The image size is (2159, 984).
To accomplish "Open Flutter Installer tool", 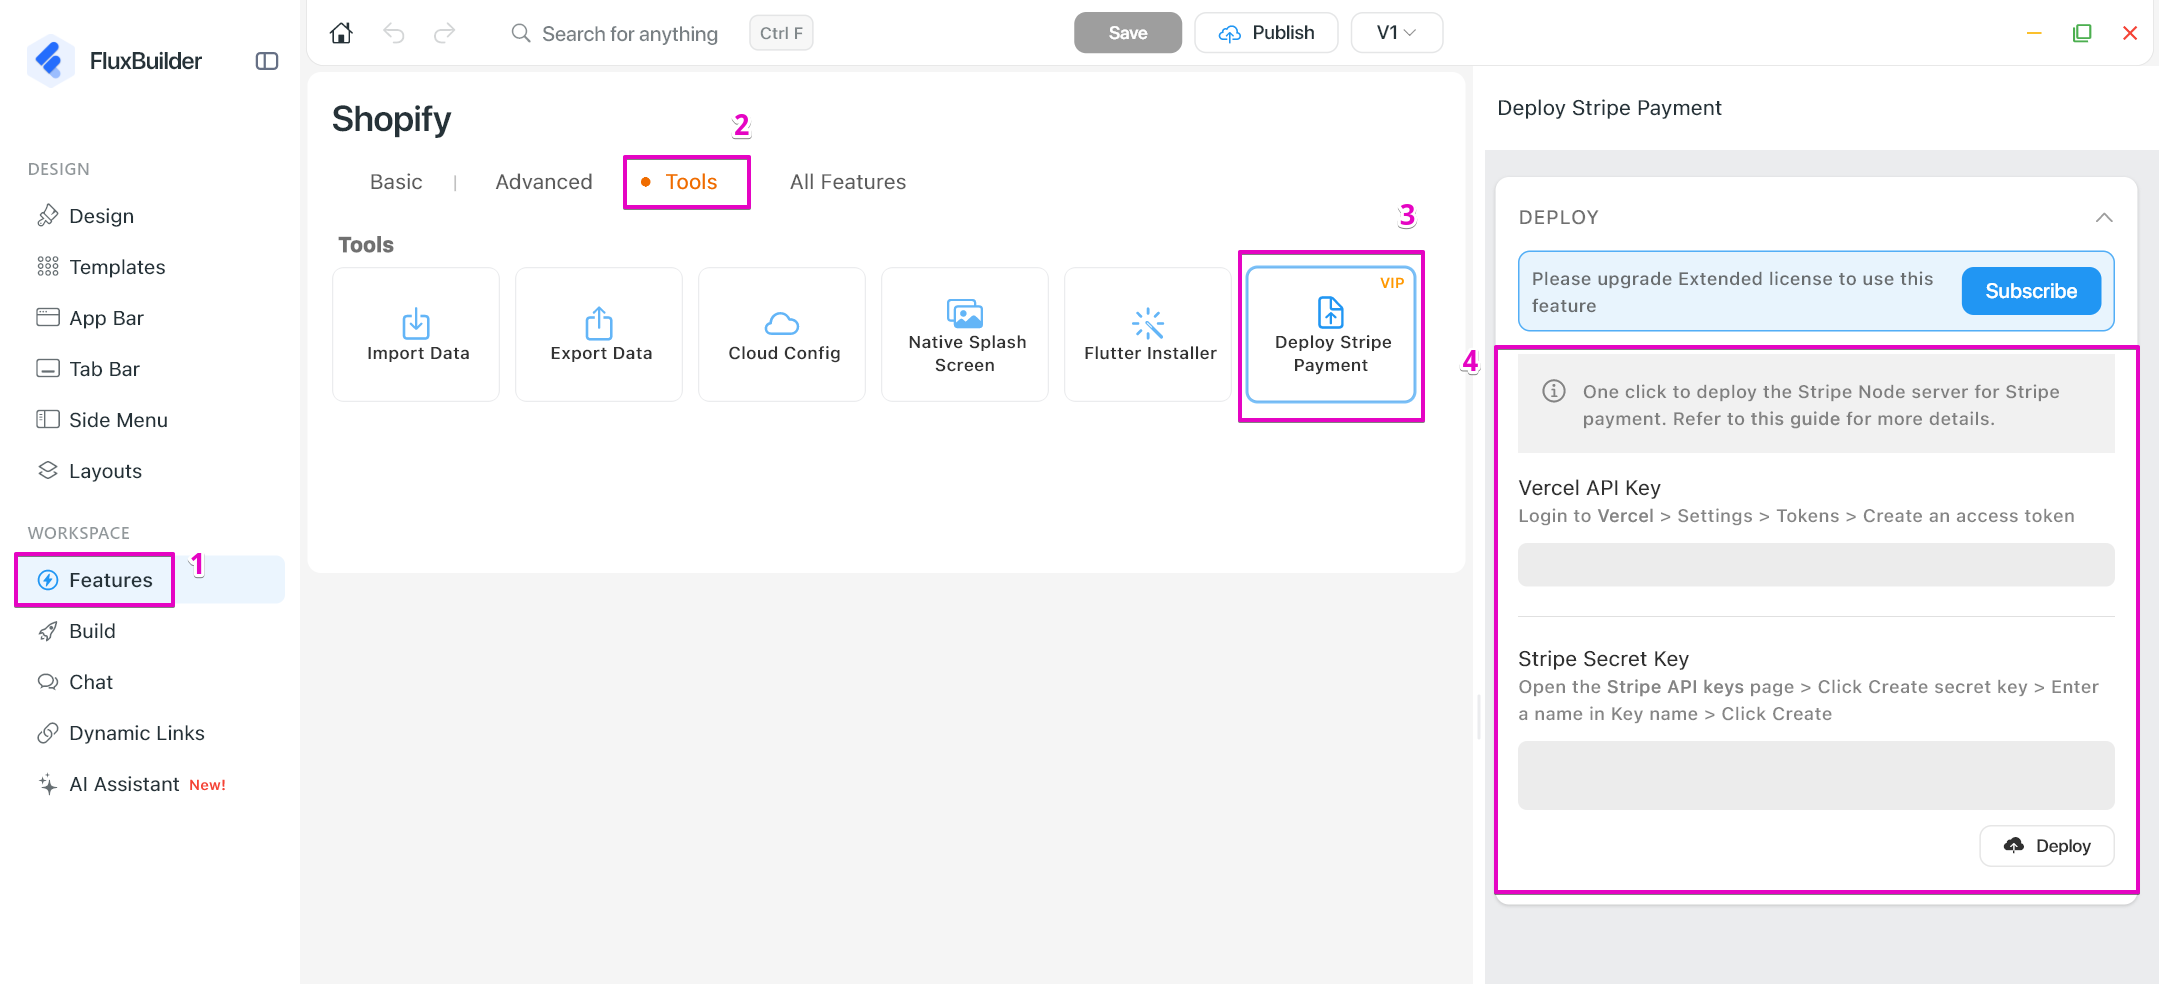I will tap(1148, 334).
